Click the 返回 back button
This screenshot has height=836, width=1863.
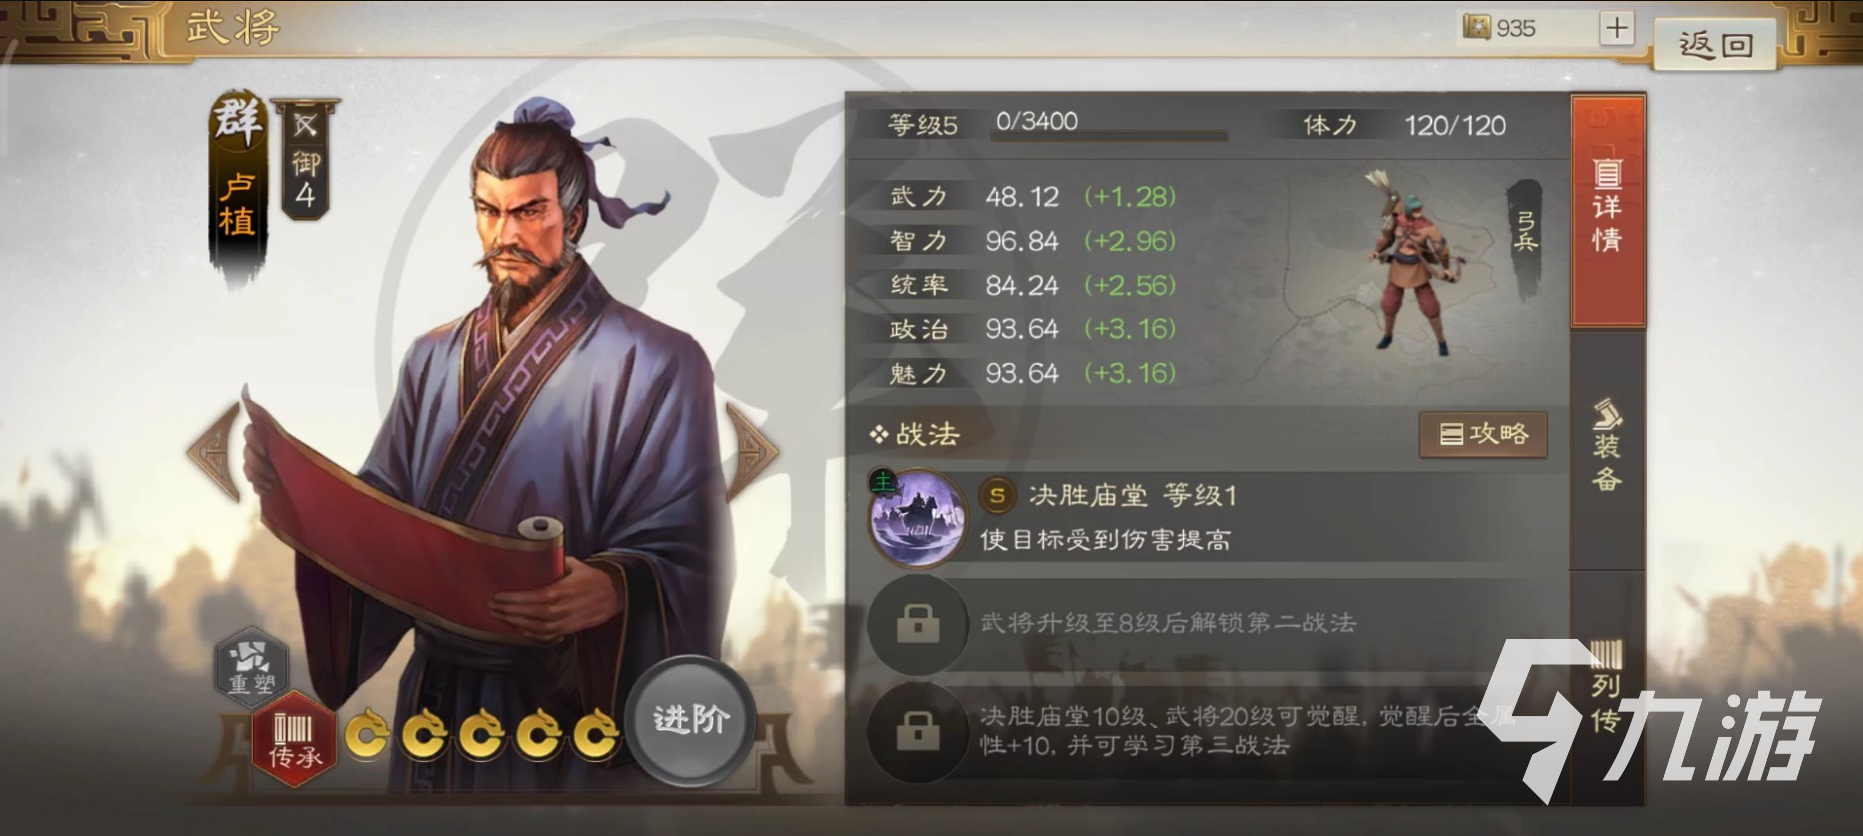[x=1715, y=44]
